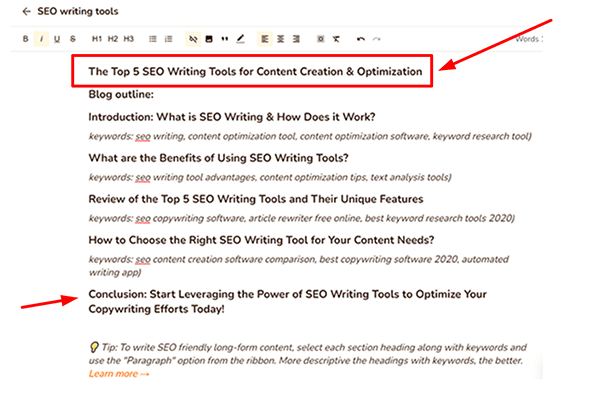Insert an image via toolbar icon
The height and width of the screenshot is (400, 600).
209,39
